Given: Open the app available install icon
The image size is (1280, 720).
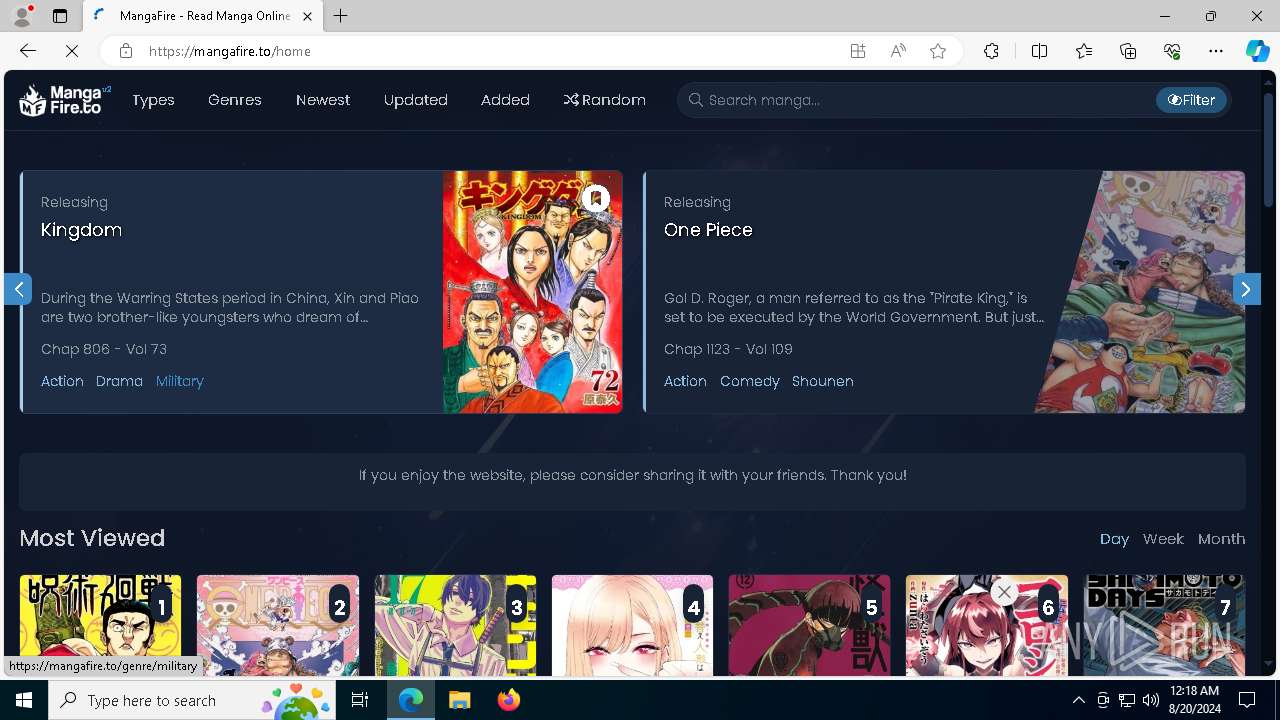Looking at the screenshot, I should coord(858,51).
